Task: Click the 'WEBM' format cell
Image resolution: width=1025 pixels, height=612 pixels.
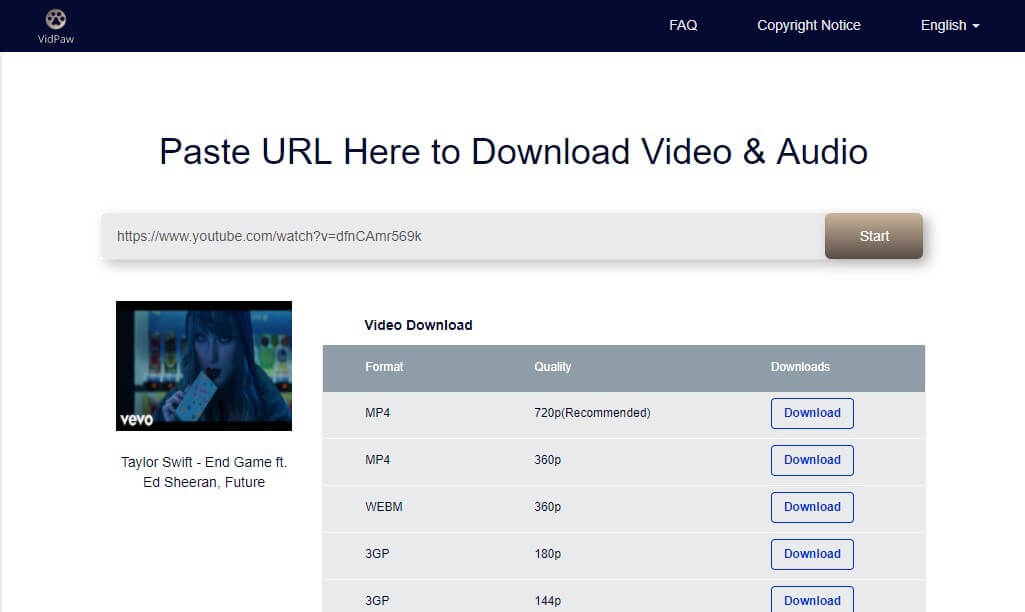Action: (384, 507)
